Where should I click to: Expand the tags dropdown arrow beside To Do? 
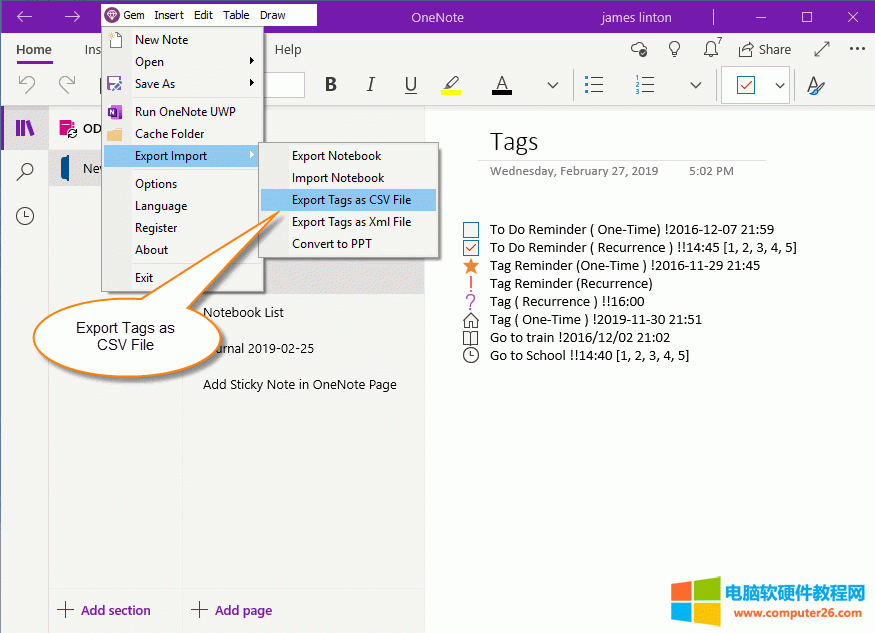pyautogui.click(x=780, y=86)
